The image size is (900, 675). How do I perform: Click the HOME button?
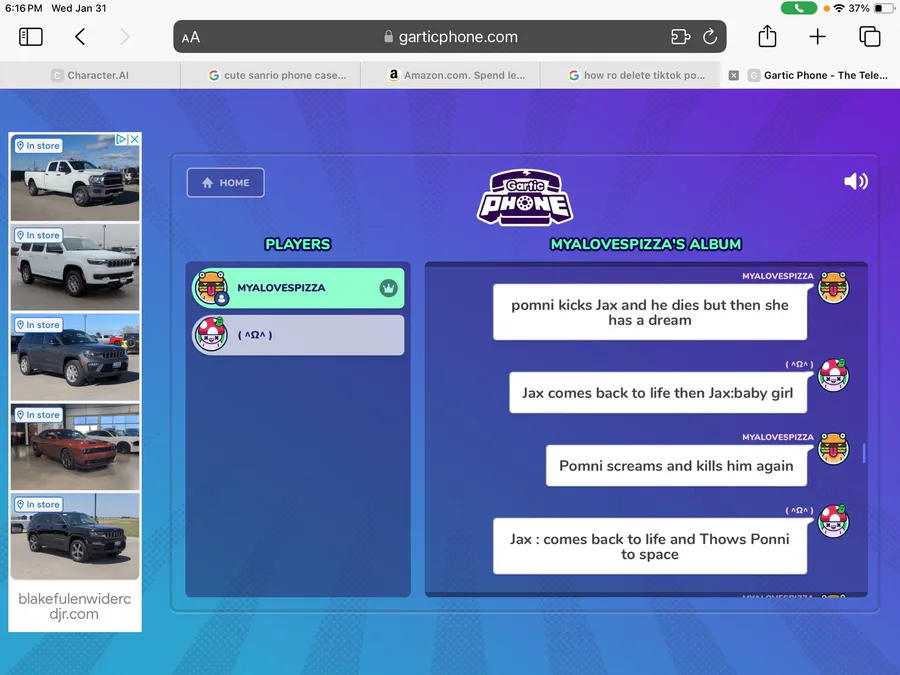226,183
